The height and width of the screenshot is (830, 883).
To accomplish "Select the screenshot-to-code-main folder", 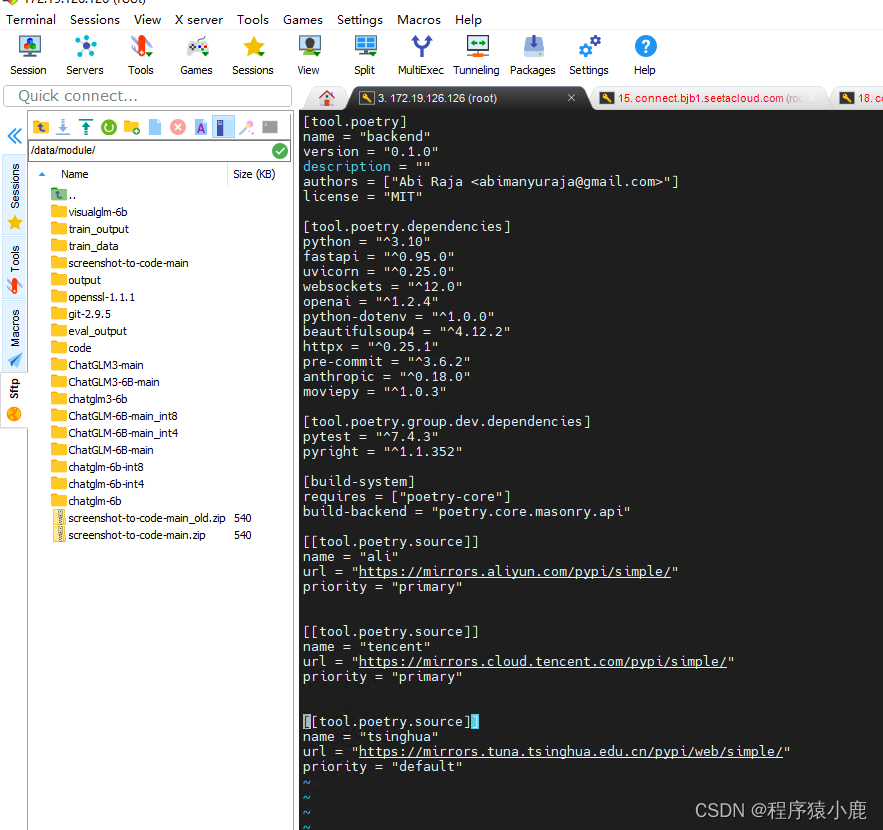I will pos(119,263).
